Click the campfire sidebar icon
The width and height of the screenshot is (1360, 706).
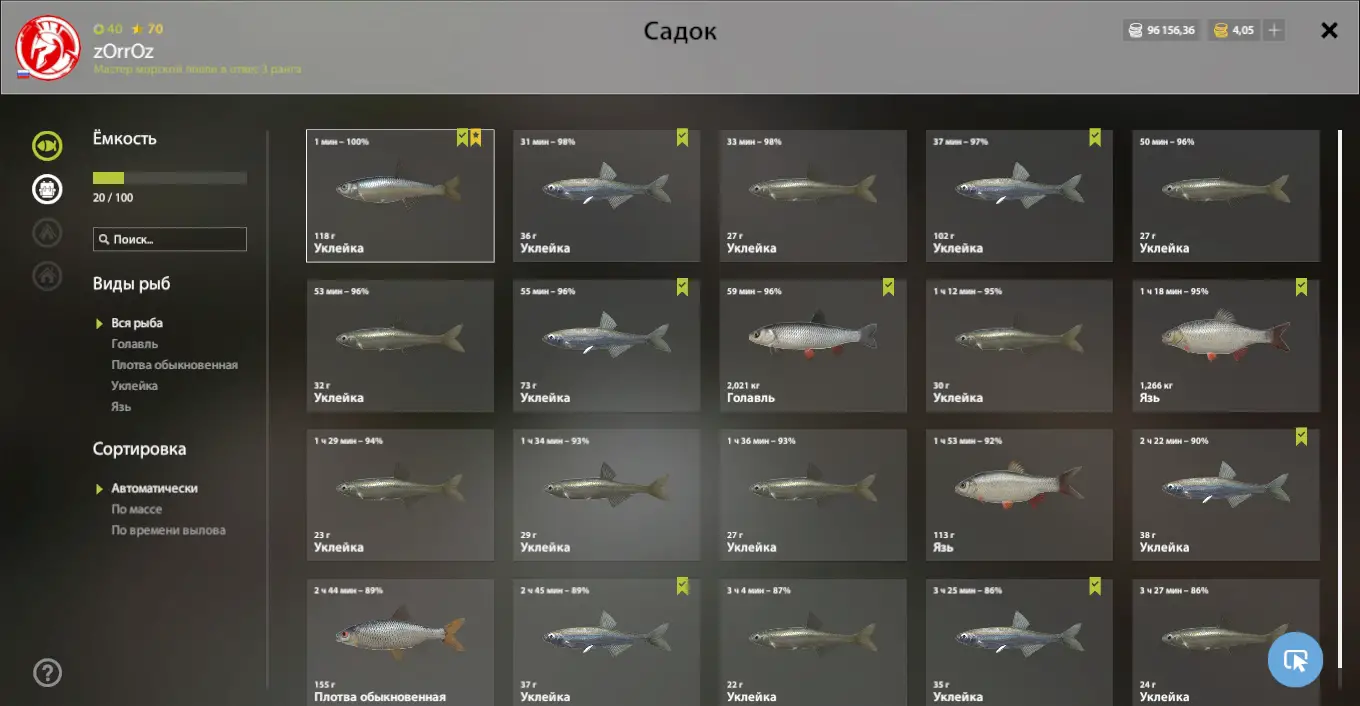(47, 232)
